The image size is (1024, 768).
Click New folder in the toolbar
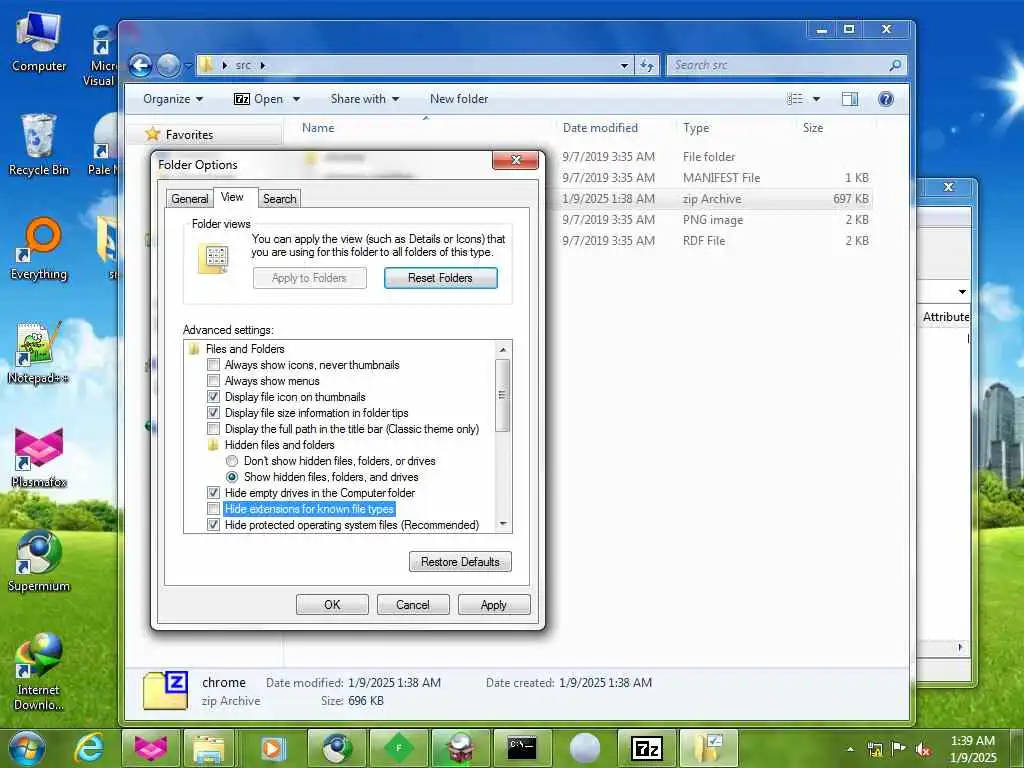tap(458, 99)
